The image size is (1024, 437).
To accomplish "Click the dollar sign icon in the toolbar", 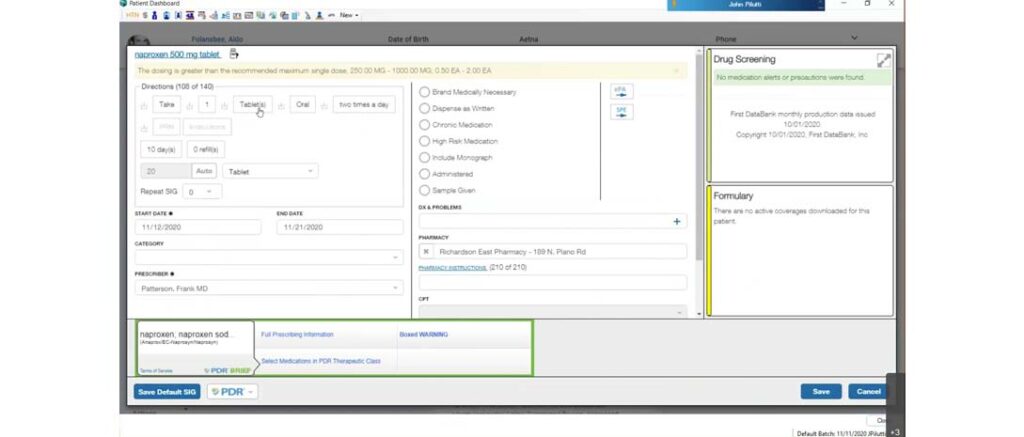I will coord(145,15).
